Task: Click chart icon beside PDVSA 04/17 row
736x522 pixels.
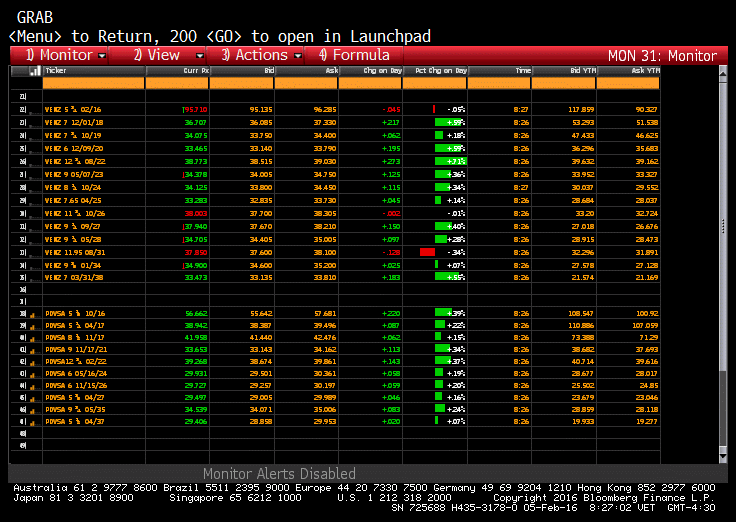Action: [x=32, y=326]
